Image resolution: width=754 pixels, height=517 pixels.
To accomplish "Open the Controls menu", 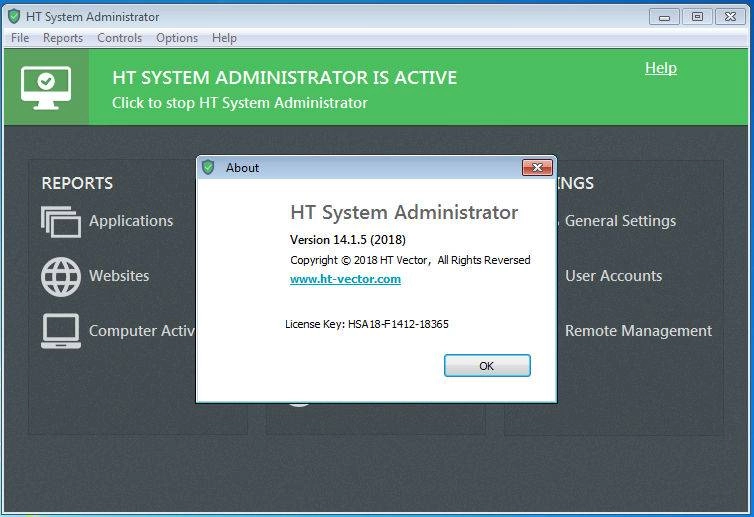I will pos(119,38).
